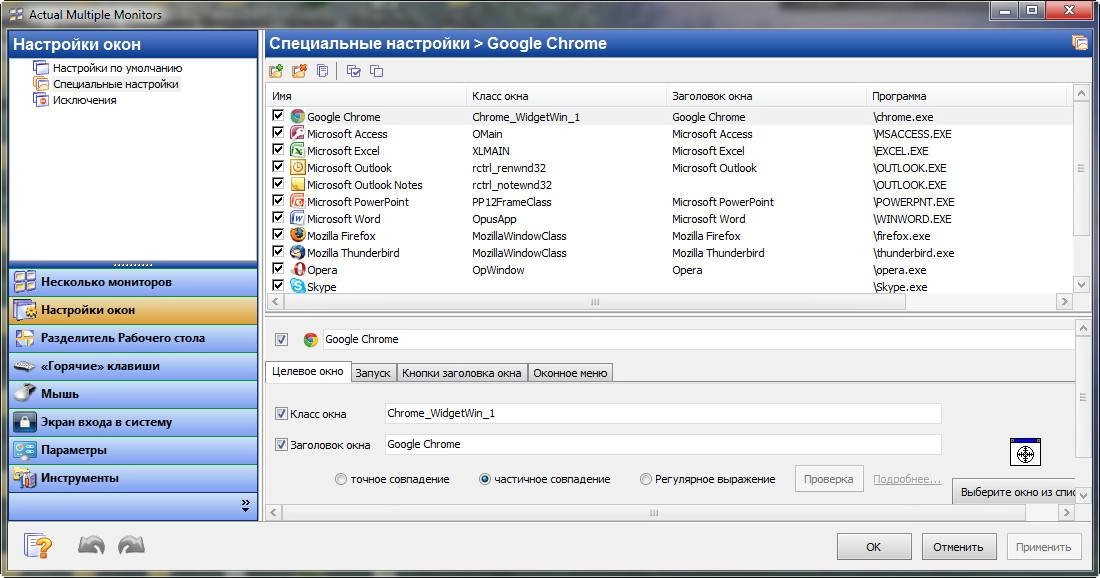Image resolution: width=1100 pixels, height=578 pixels.
Task: Open the Мышь settings section
Action: coord(133,394)
